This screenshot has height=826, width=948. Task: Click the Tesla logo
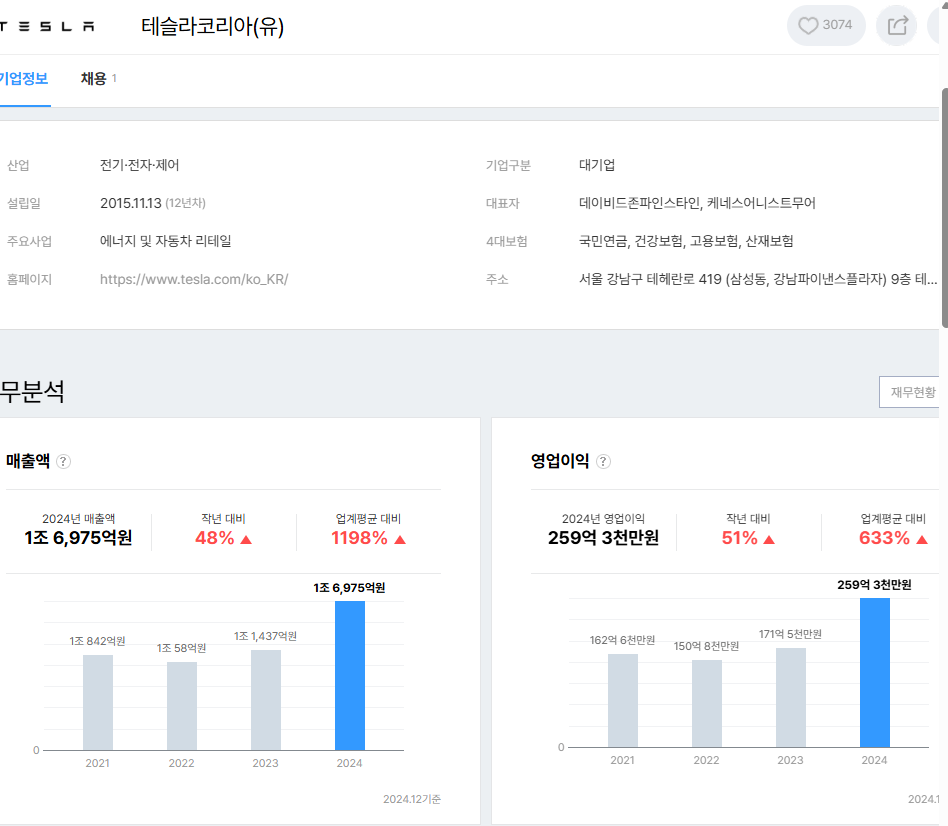[47, 26]
